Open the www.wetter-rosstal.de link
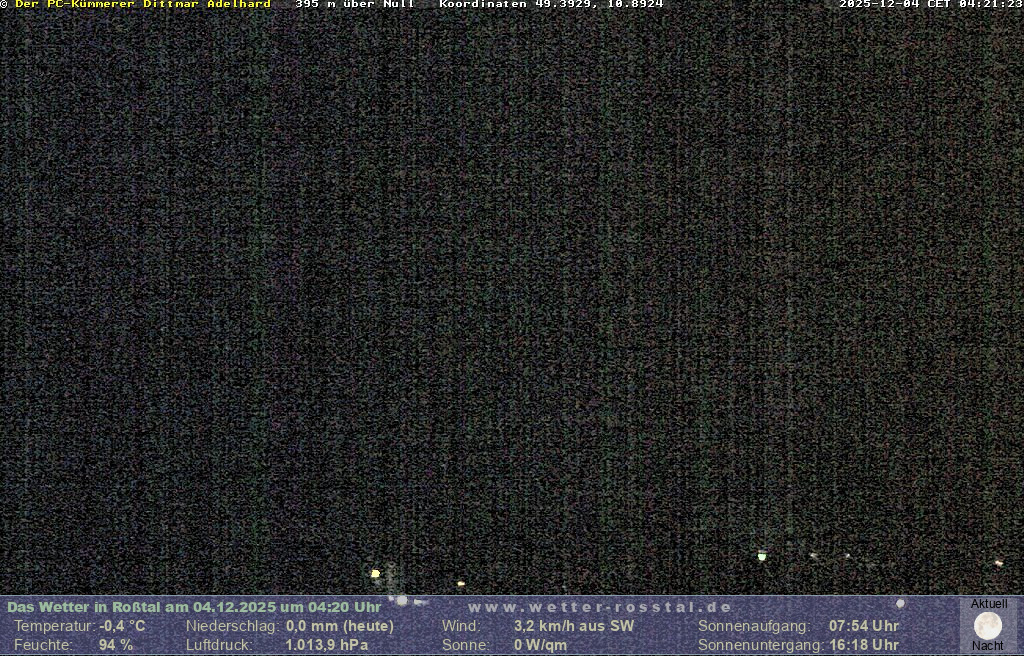This screenshot has height=656, width=1024. [600, 607]
